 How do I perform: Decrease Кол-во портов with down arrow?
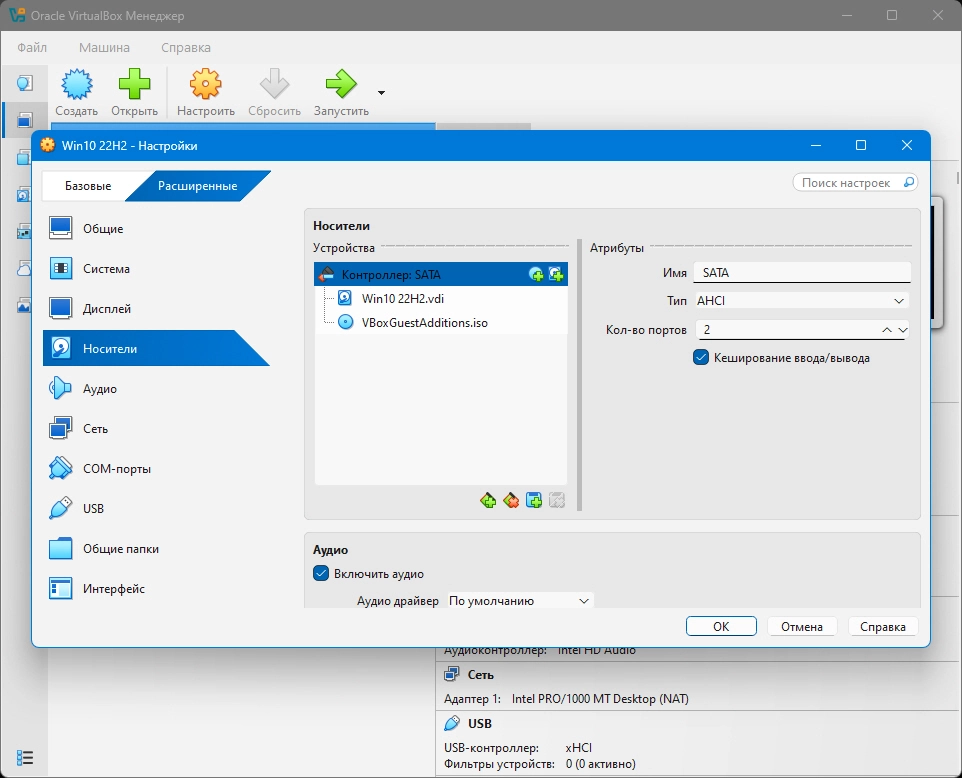point(902,330)
